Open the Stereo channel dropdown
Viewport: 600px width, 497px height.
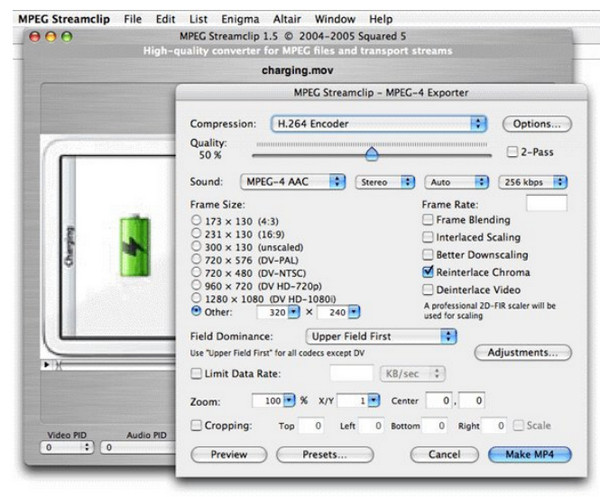point(385,182)
